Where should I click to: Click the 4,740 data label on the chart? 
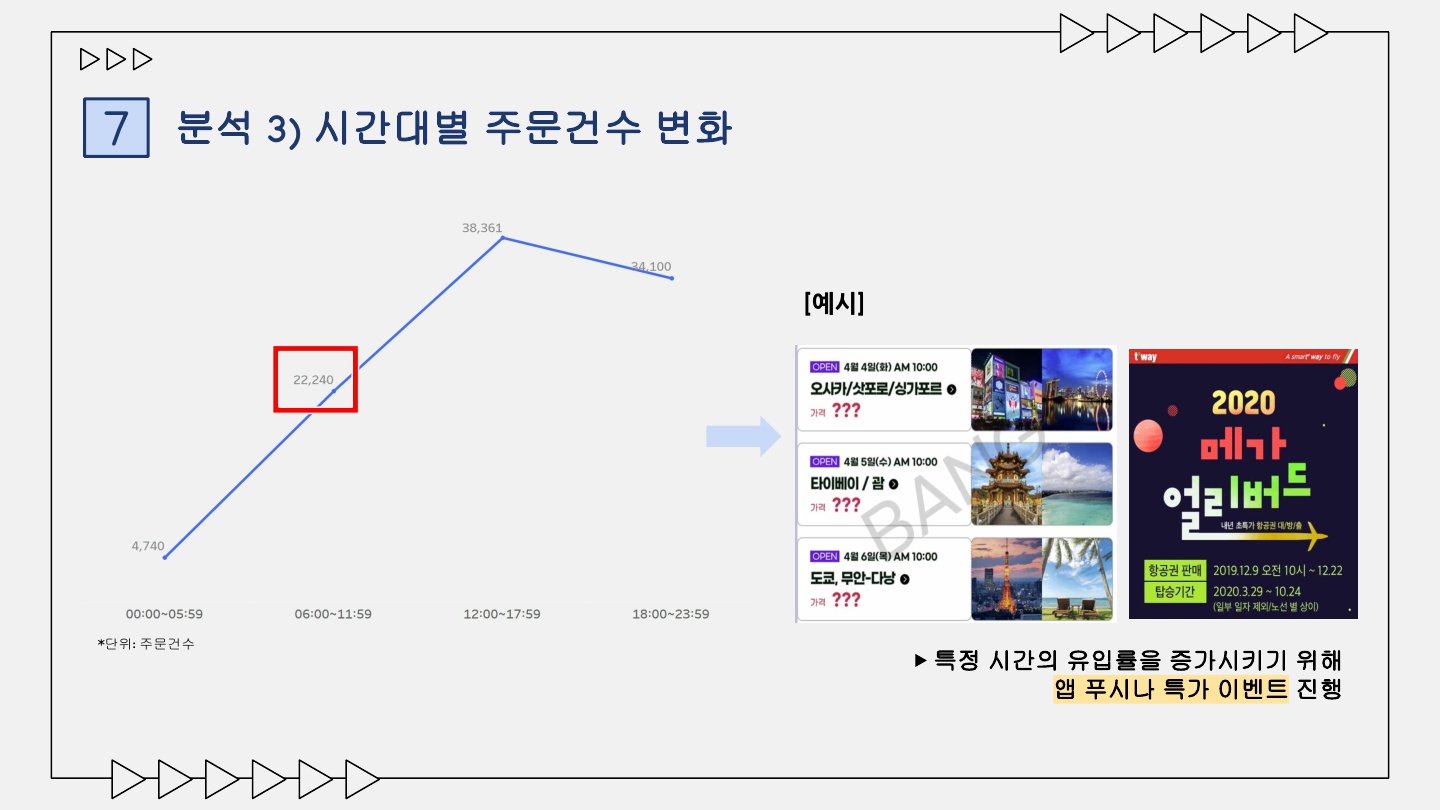148,546
